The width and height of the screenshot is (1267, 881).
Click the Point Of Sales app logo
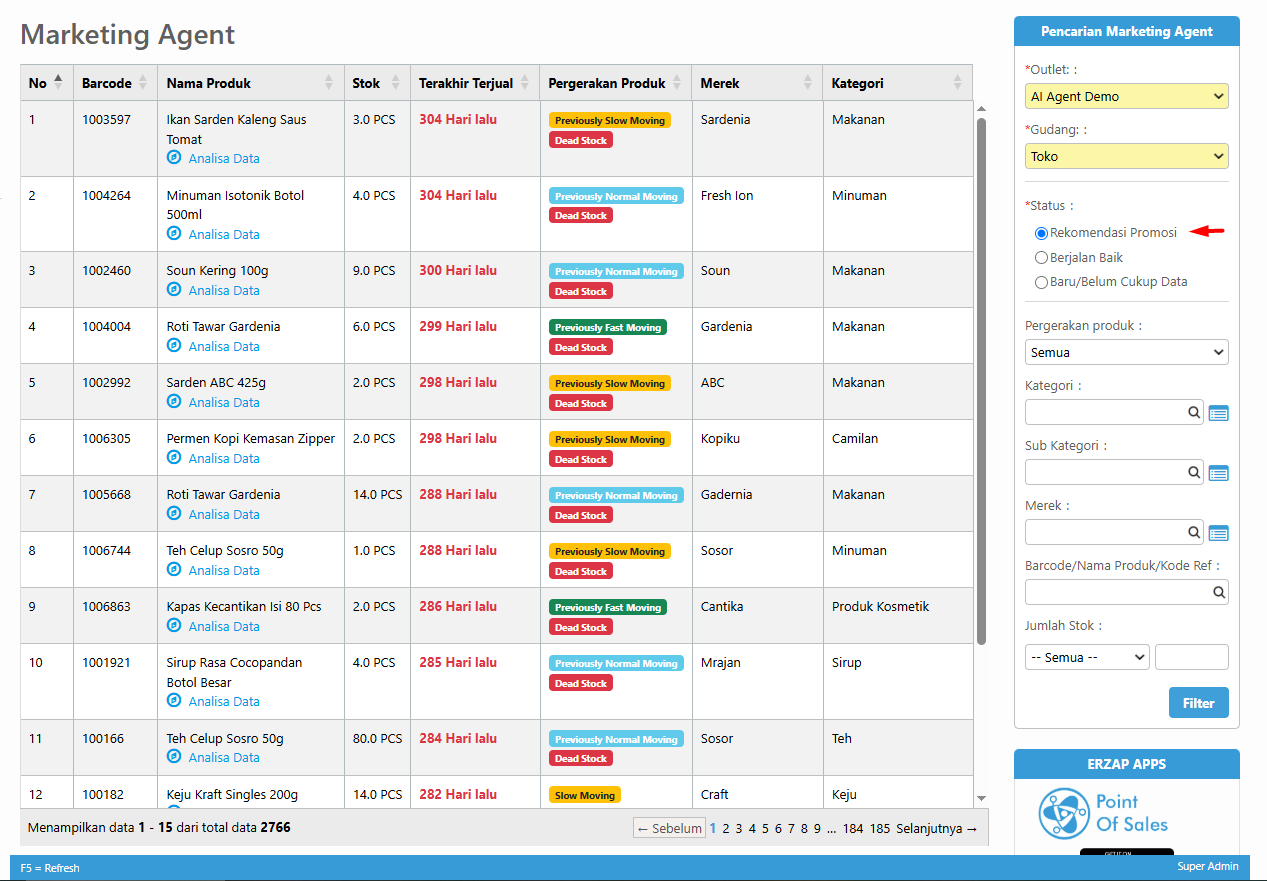[x=1103, y=813]
